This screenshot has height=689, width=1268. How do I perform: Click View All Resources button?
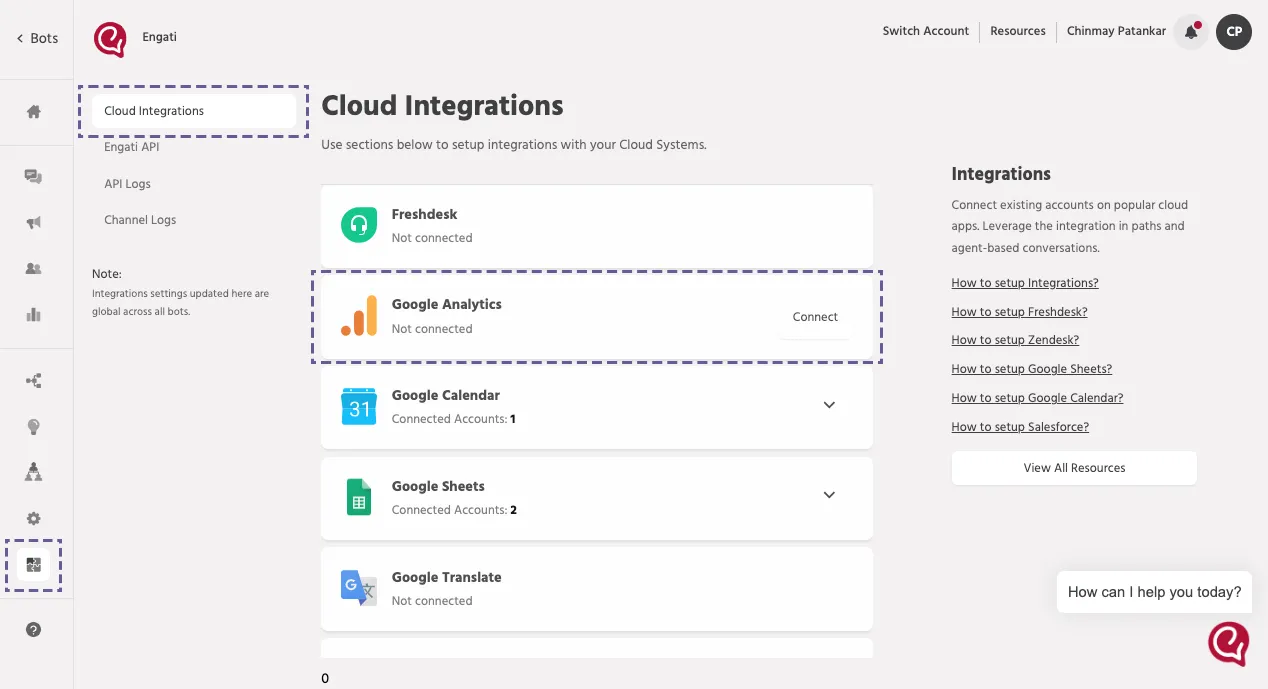(x=1074, y=468)
